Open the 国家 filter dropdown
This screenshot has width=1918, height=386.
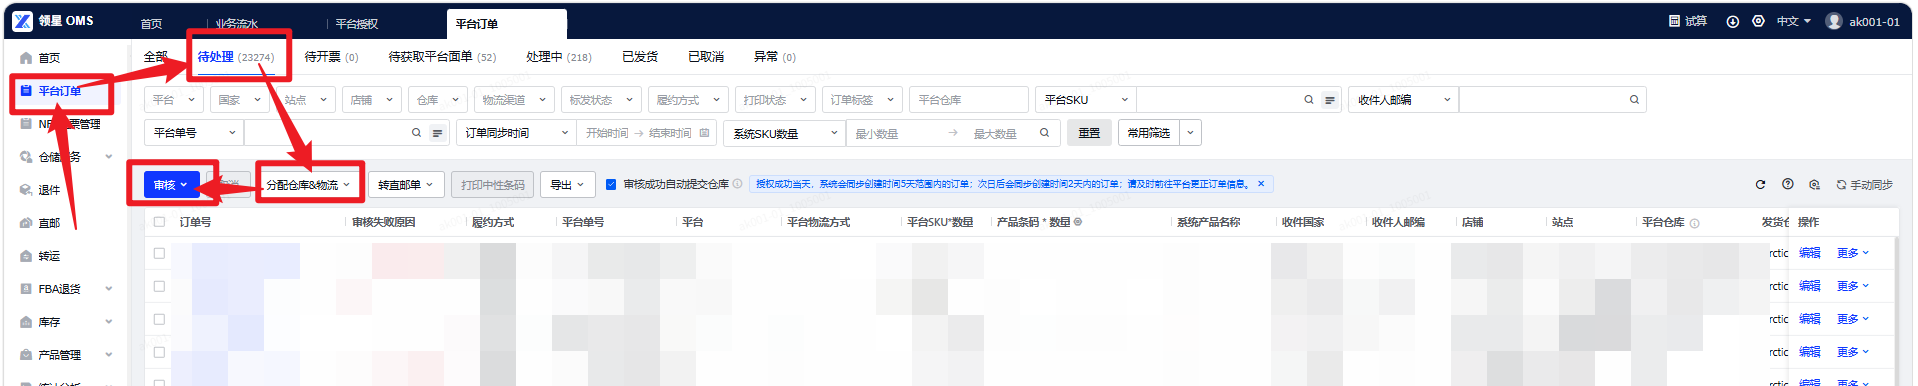tap(241, 100)
